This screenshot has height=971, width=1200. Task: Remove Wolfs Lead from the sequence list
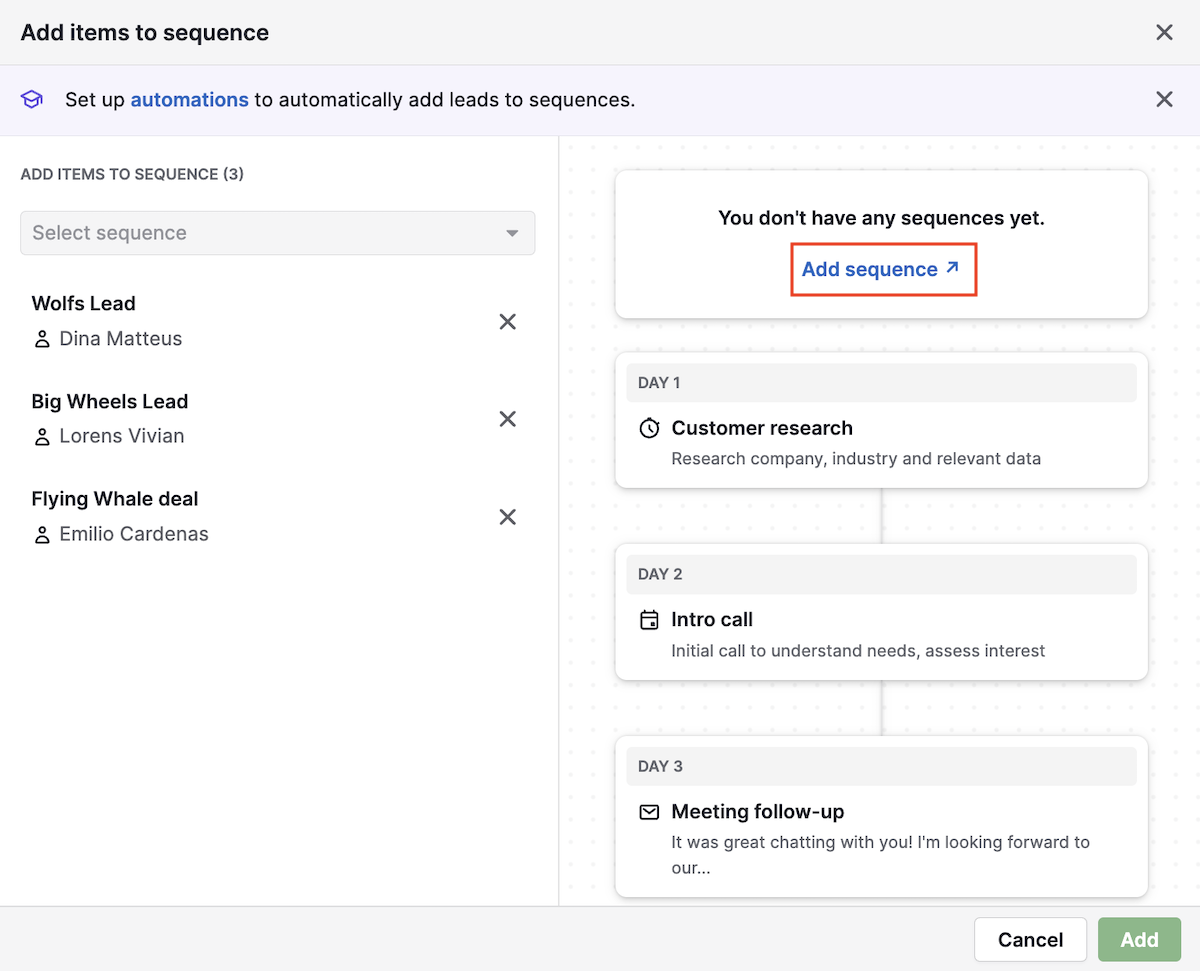coord(507,321)
